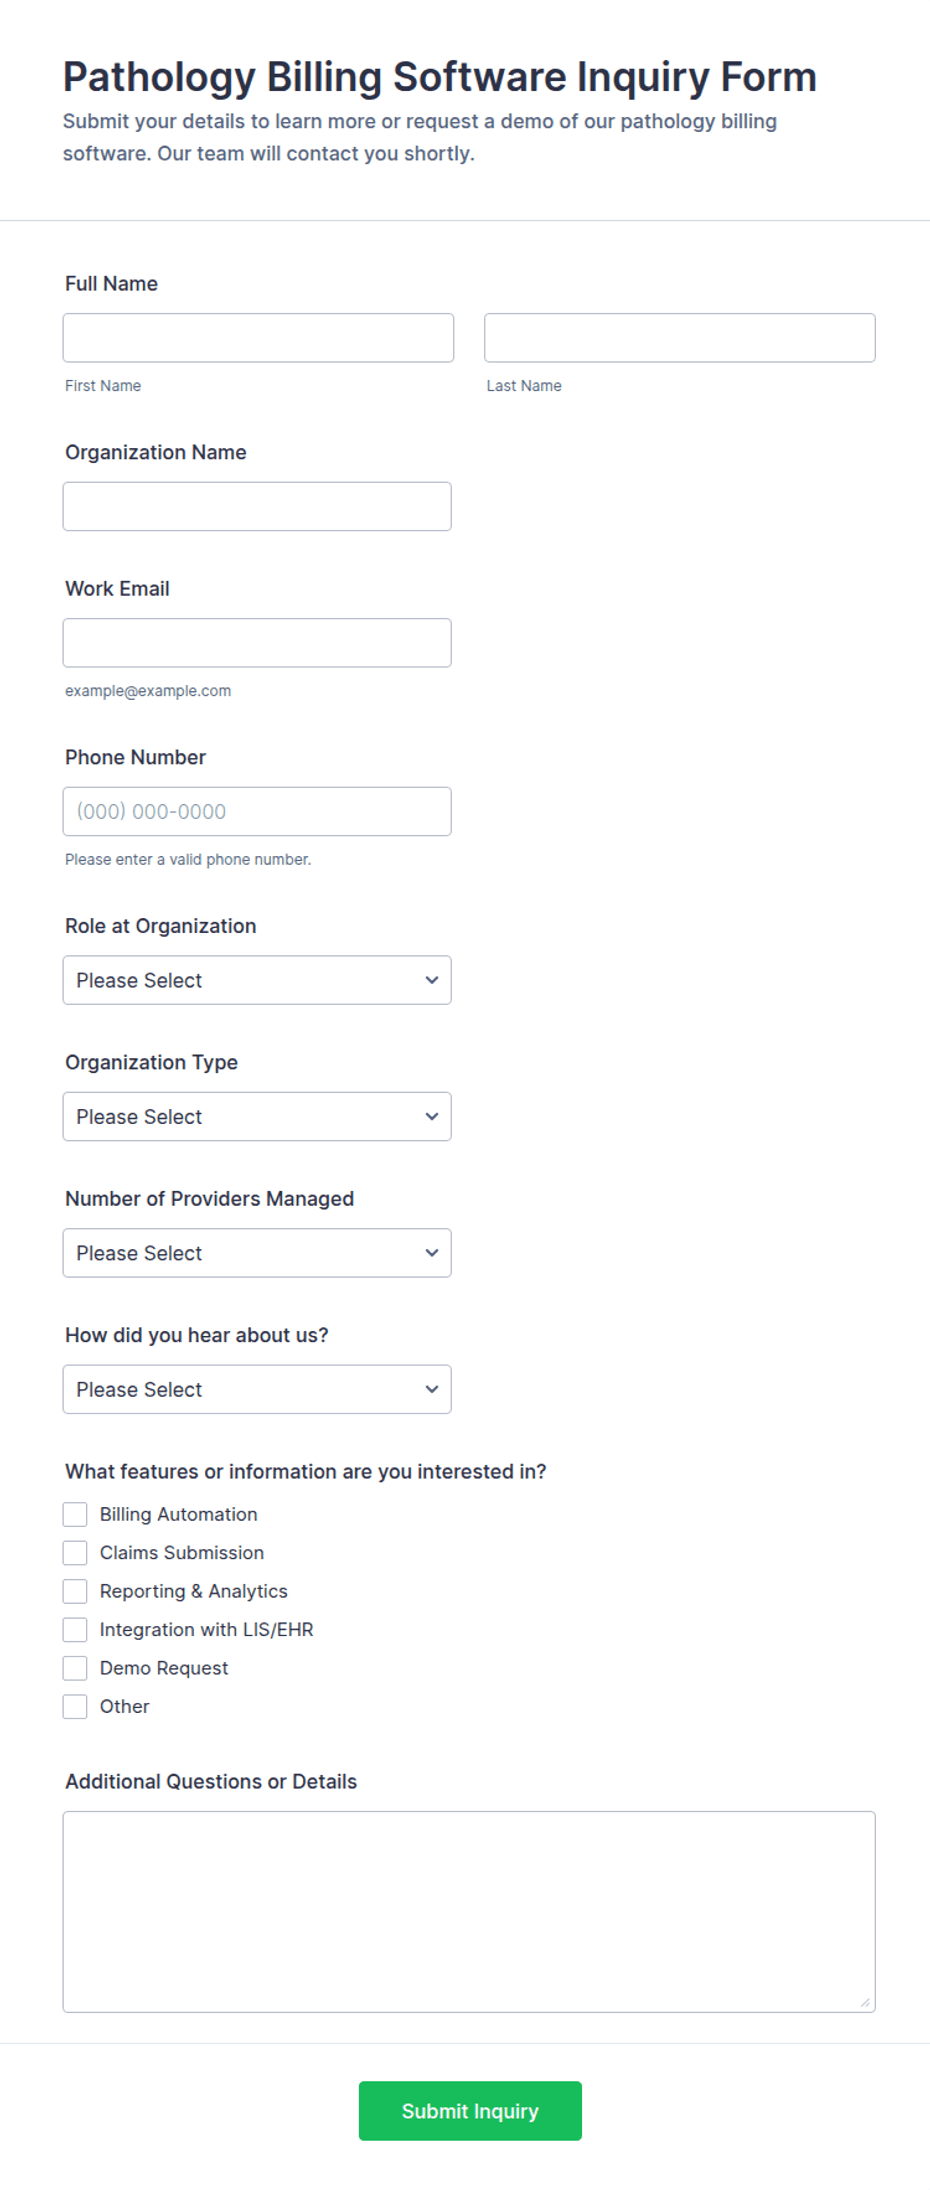The height and width of the screenshot is (2190, 930).
Task: Tick the Claims Submission checkbox
Action: pos(75,1553)
